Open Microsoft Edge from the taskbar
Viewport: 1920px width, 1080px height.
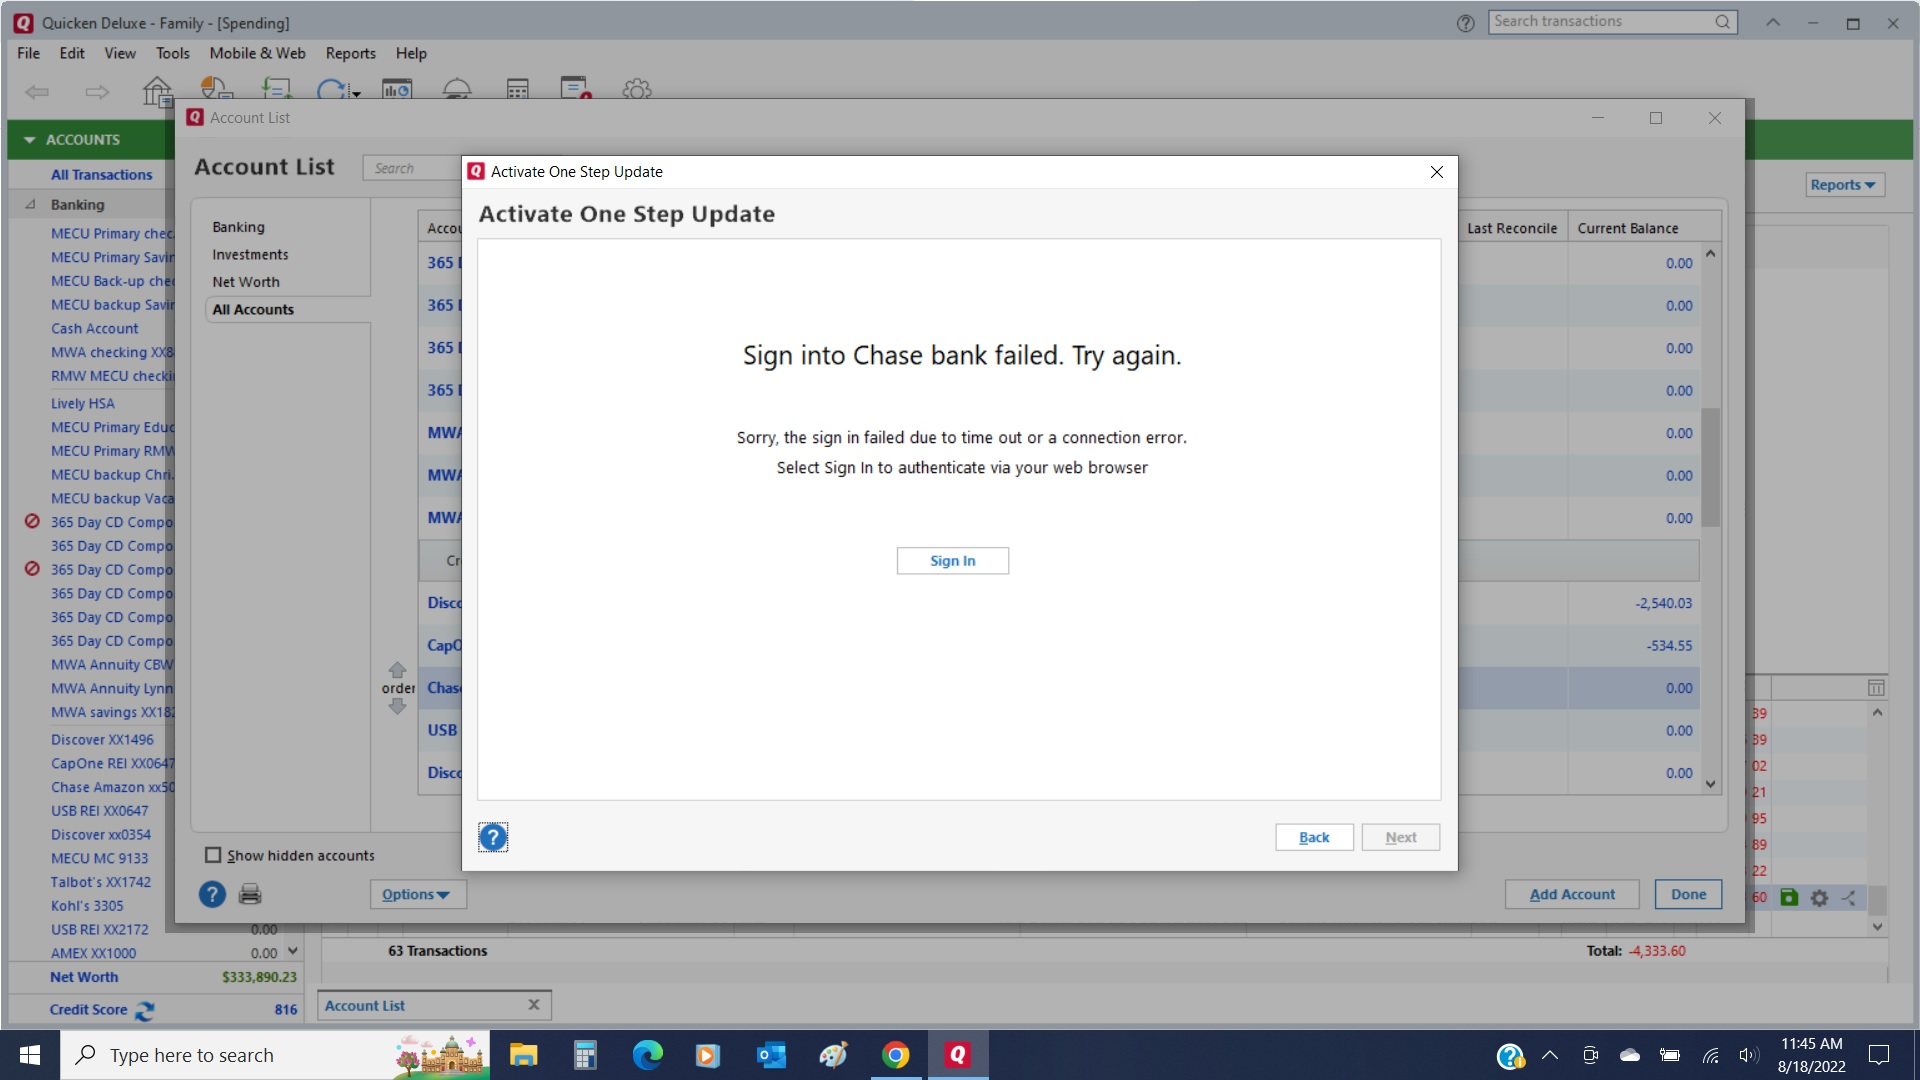point(647,1055)
